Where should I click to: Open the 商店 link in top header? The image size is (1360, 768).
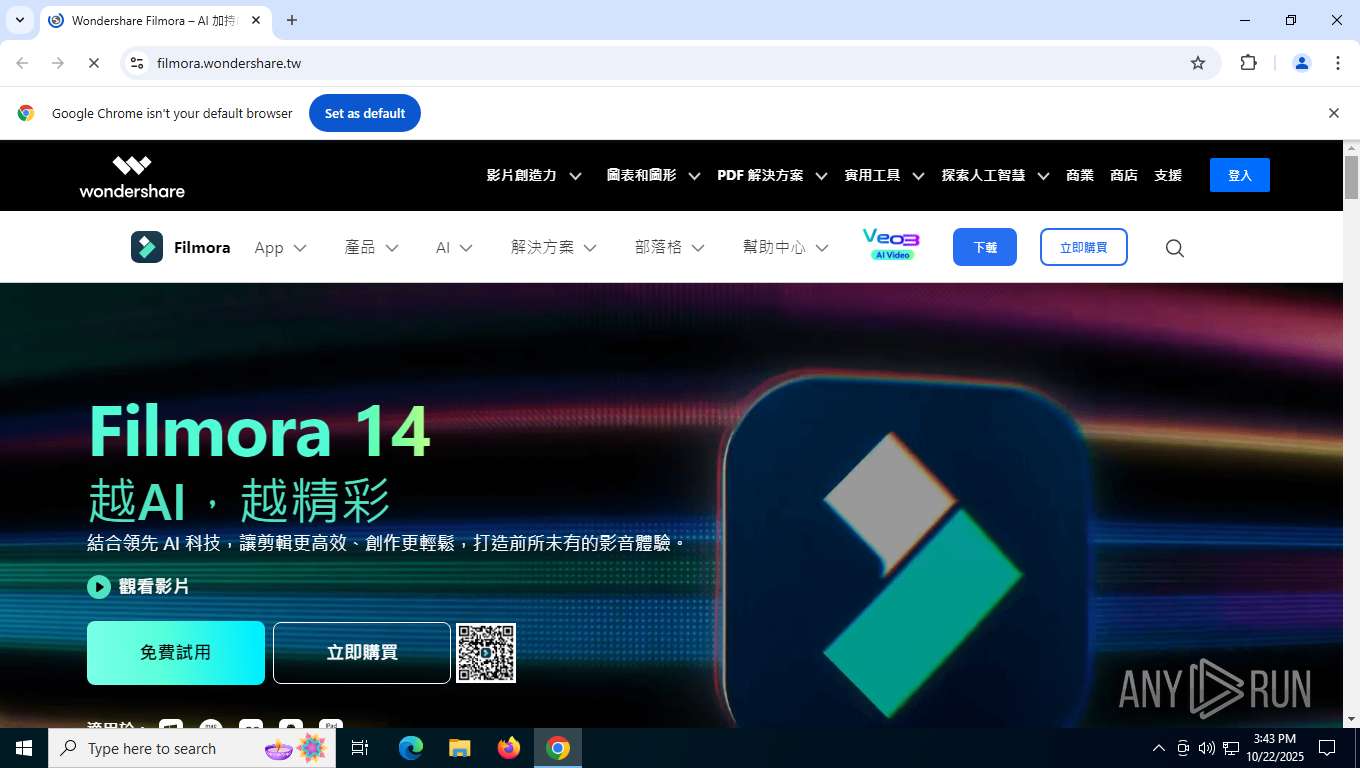pos(1124,175)
